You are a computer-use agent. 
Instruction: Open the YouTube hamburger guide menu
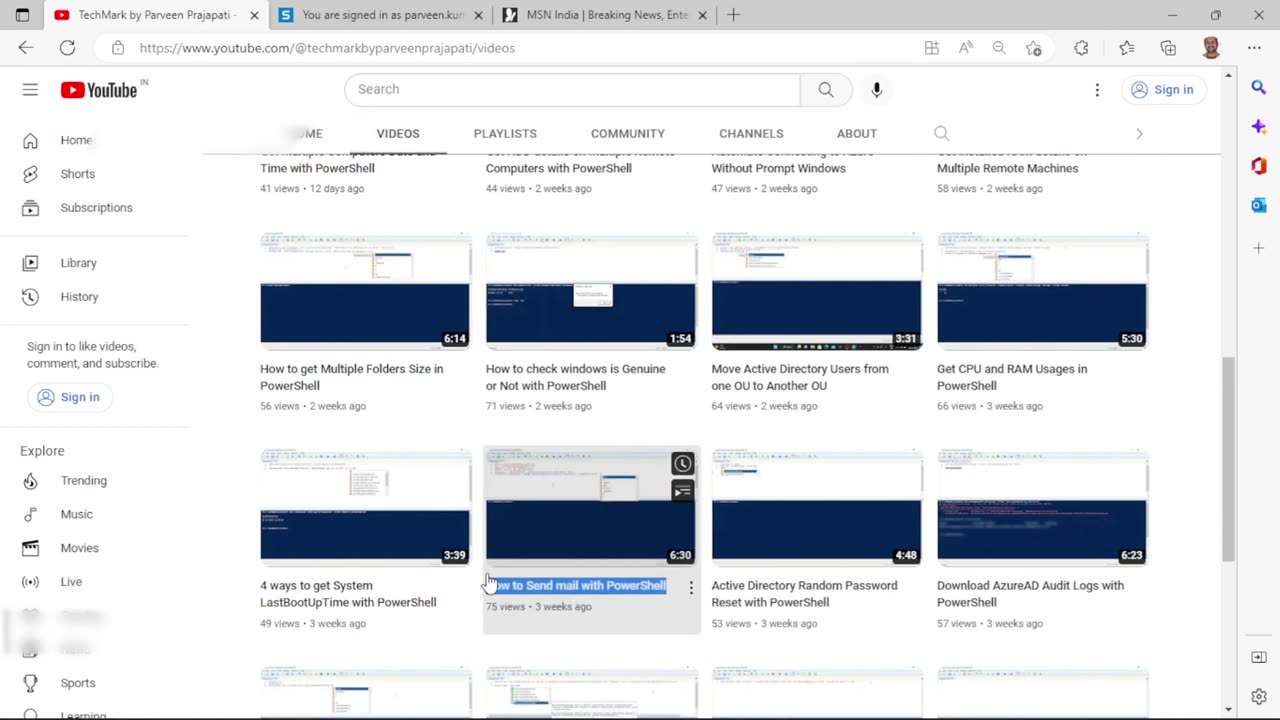coord(30,89)
